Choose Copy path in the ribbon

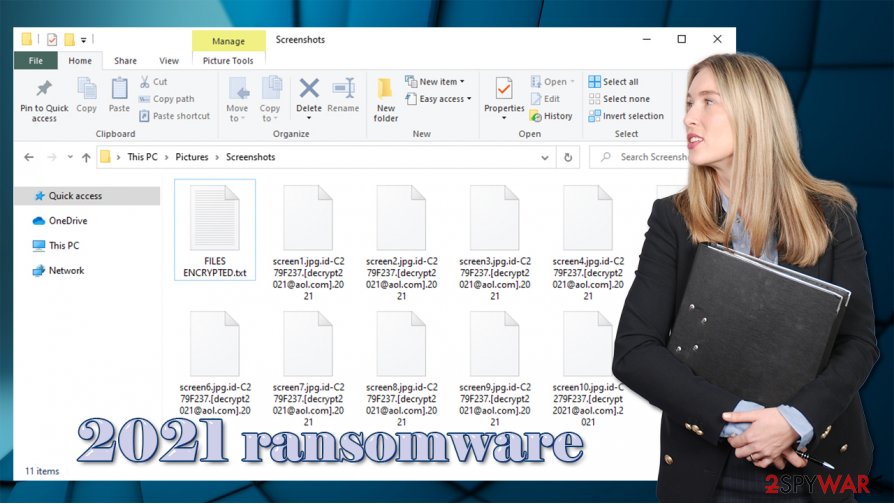[166, 99]
